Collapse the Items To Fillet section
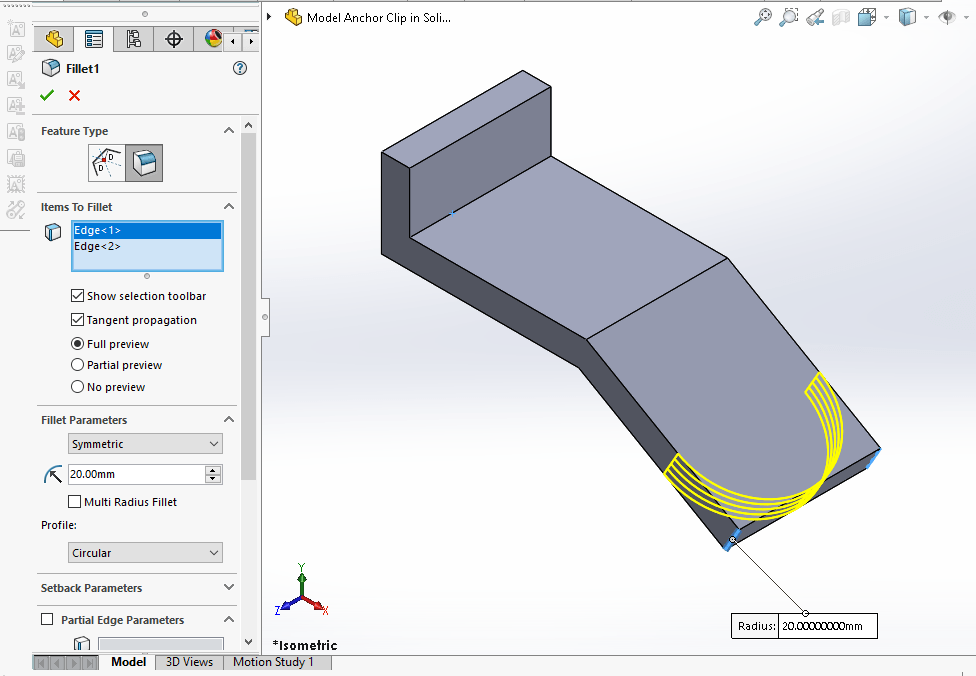The image size is (976, 676). click(228, 206)
